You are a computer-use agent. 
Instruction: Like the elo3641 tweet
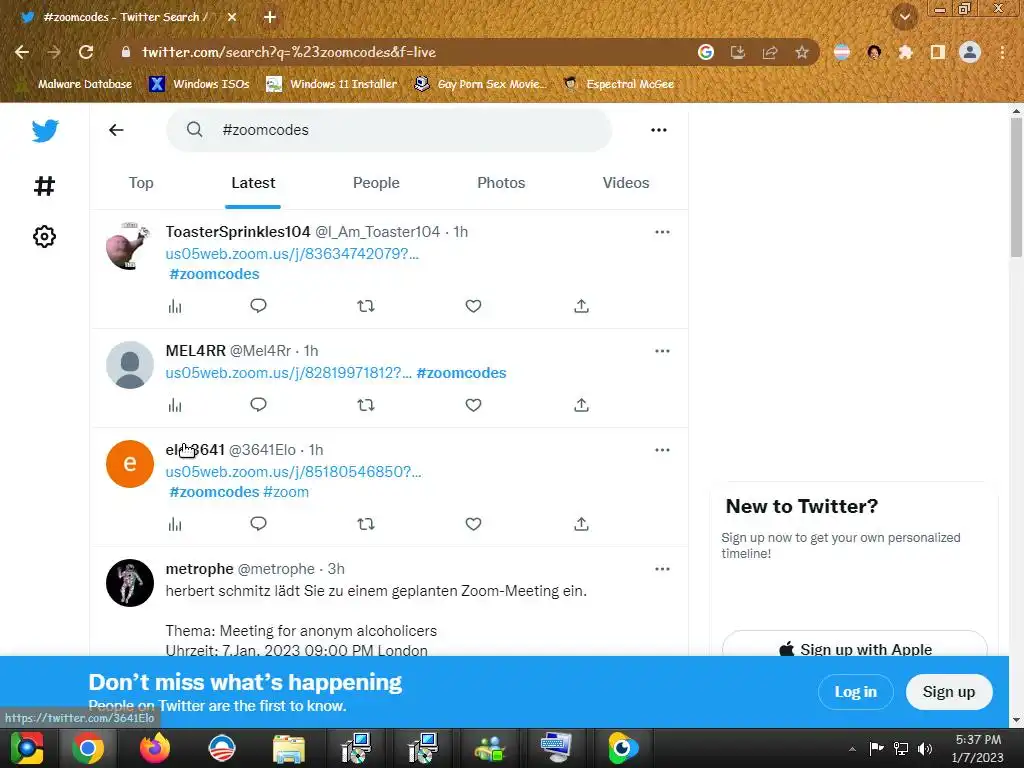[x=473, y=524]
